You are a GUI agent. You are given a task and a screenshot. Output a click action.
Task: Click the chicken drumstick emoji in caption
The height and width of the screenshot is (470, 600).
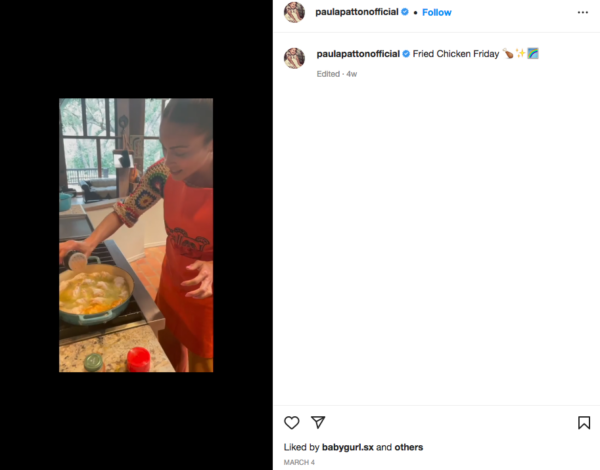pos(508,54)
